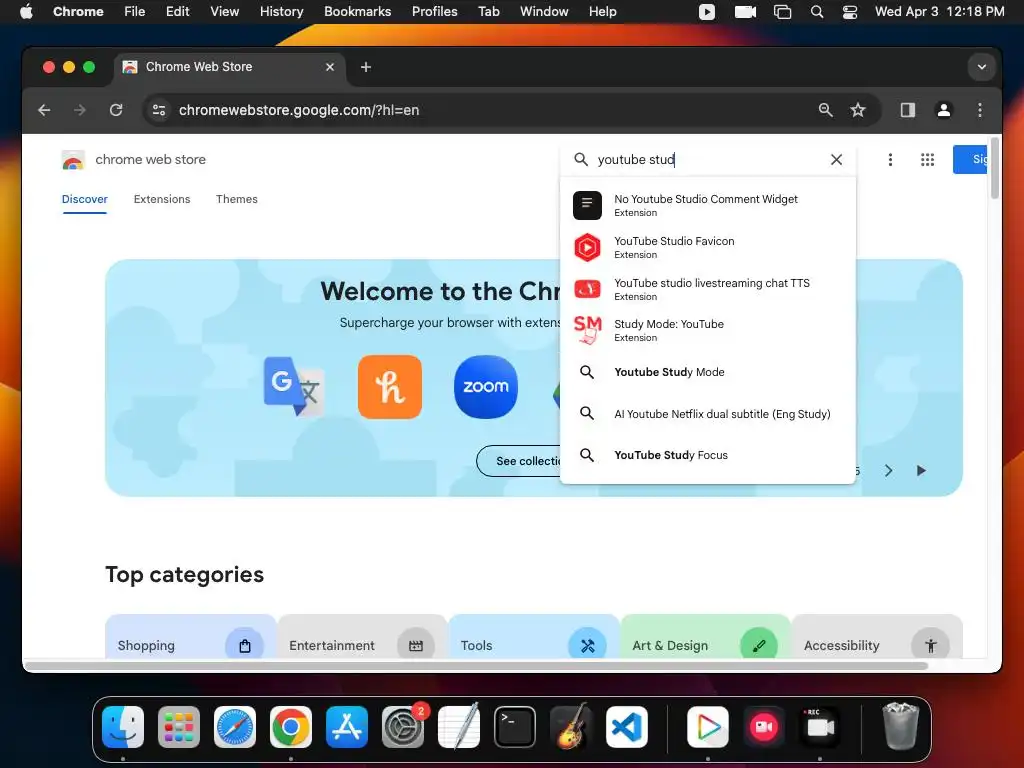Search for YouTube Study Focus suggestion

coord(708,455)
